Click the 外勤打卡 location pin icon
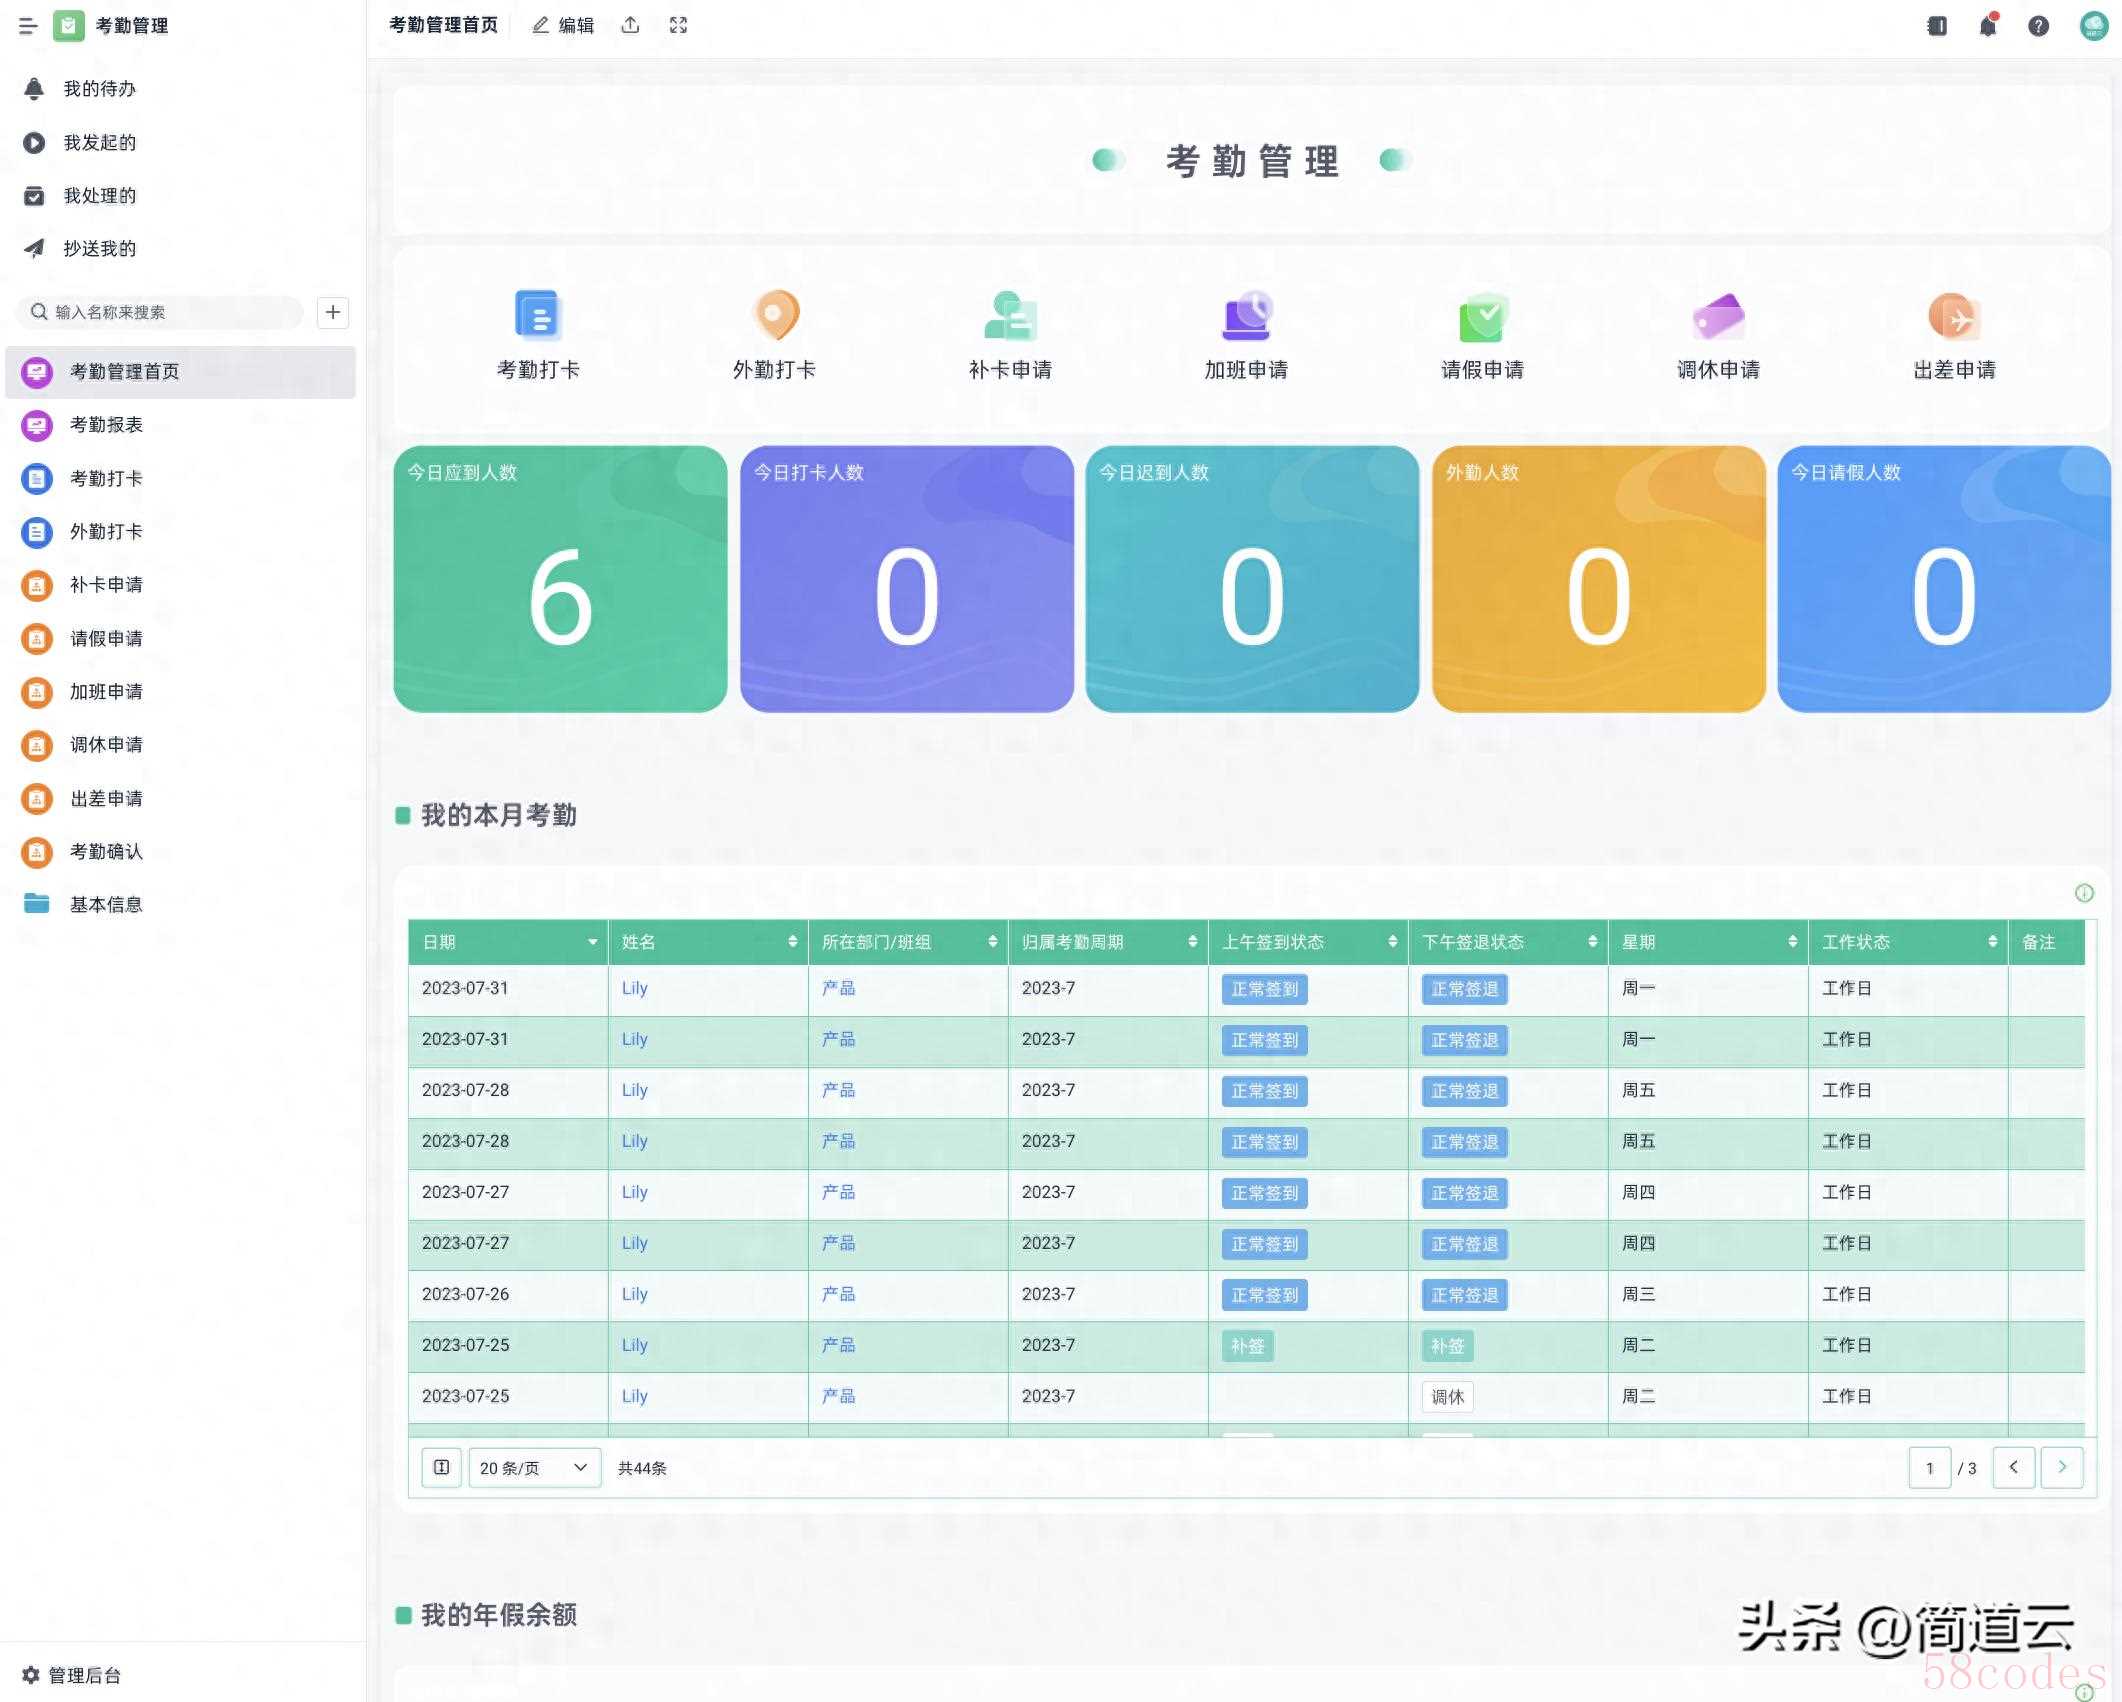 tap(776, 316)
